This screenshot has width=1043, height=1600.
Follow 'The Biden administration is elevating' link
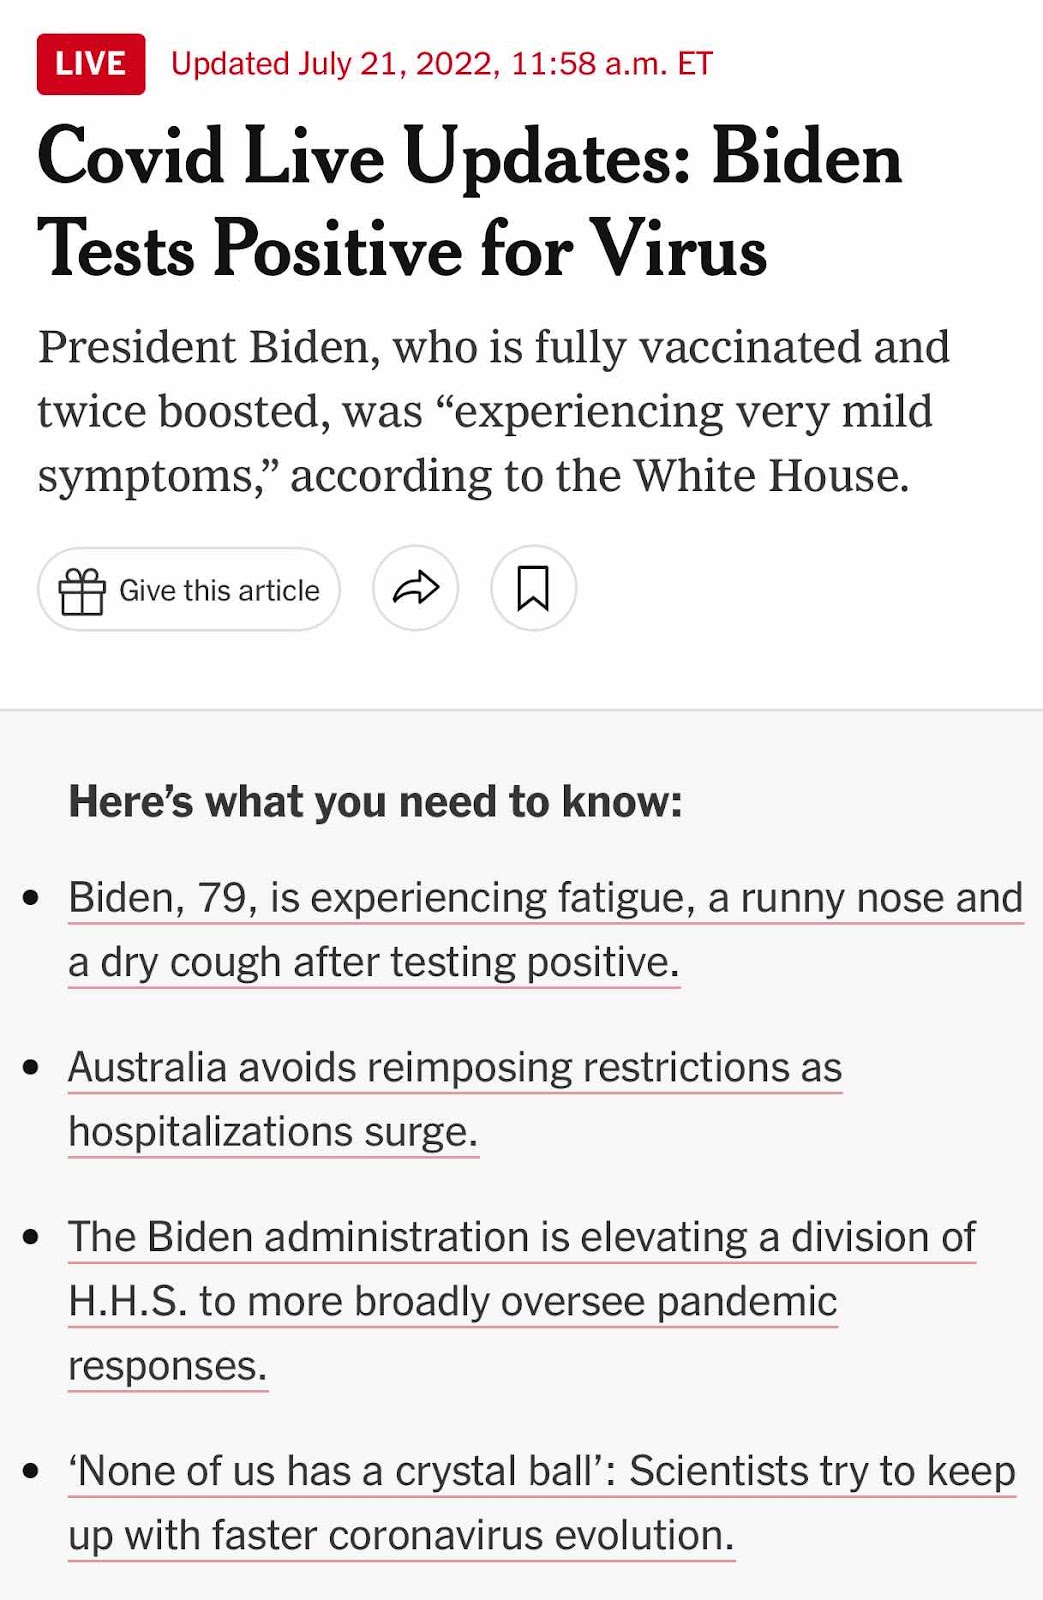[522, 1302]
